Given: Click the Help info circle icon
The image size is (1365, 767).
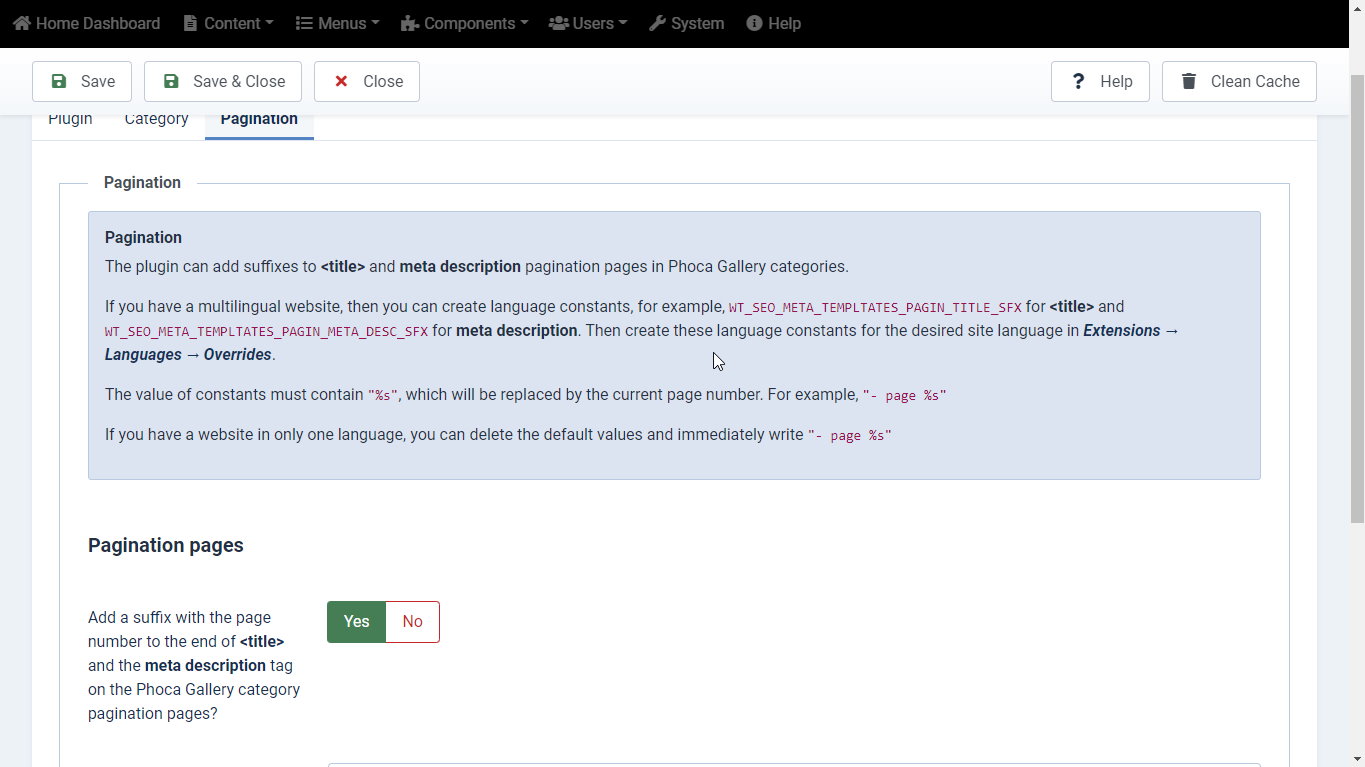Looking at the screenshot, I should tap(754, 23).
